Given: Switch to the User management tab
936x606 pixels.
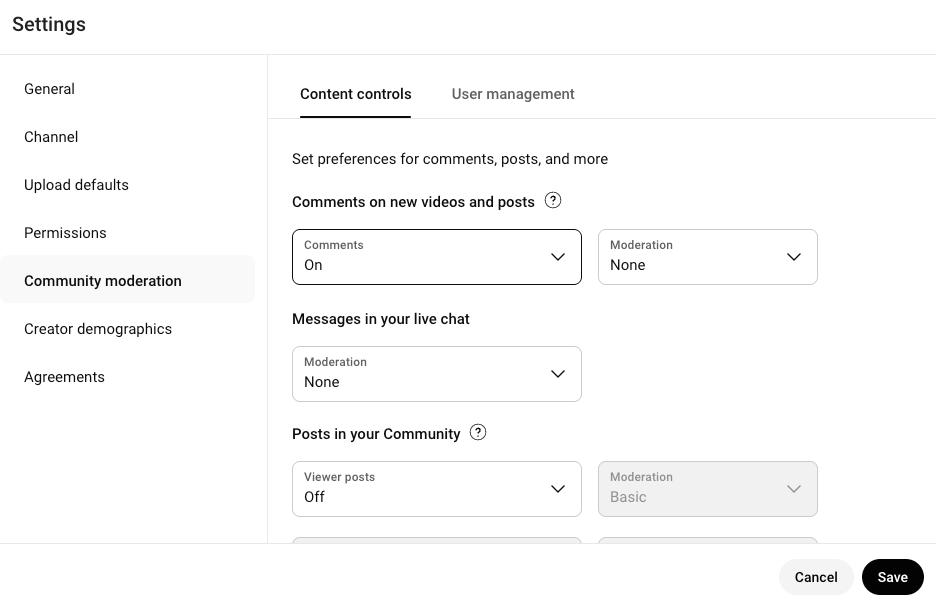Looking at the screenshot, I should tap(513, 94).
